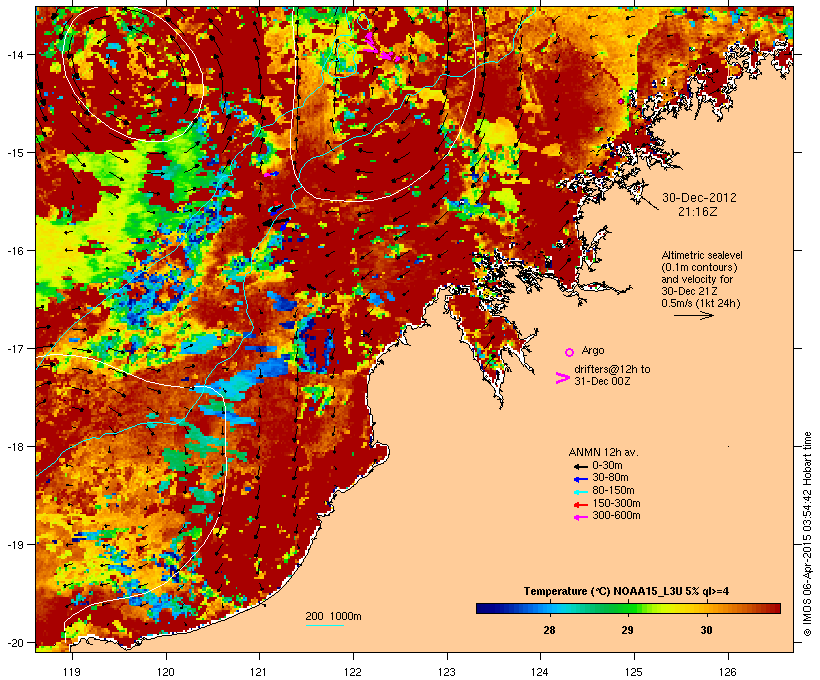Click the 0.5m/s velocity scale arrow
The width and height of the screenshot is (820, 680).
(x=693, y=315)
